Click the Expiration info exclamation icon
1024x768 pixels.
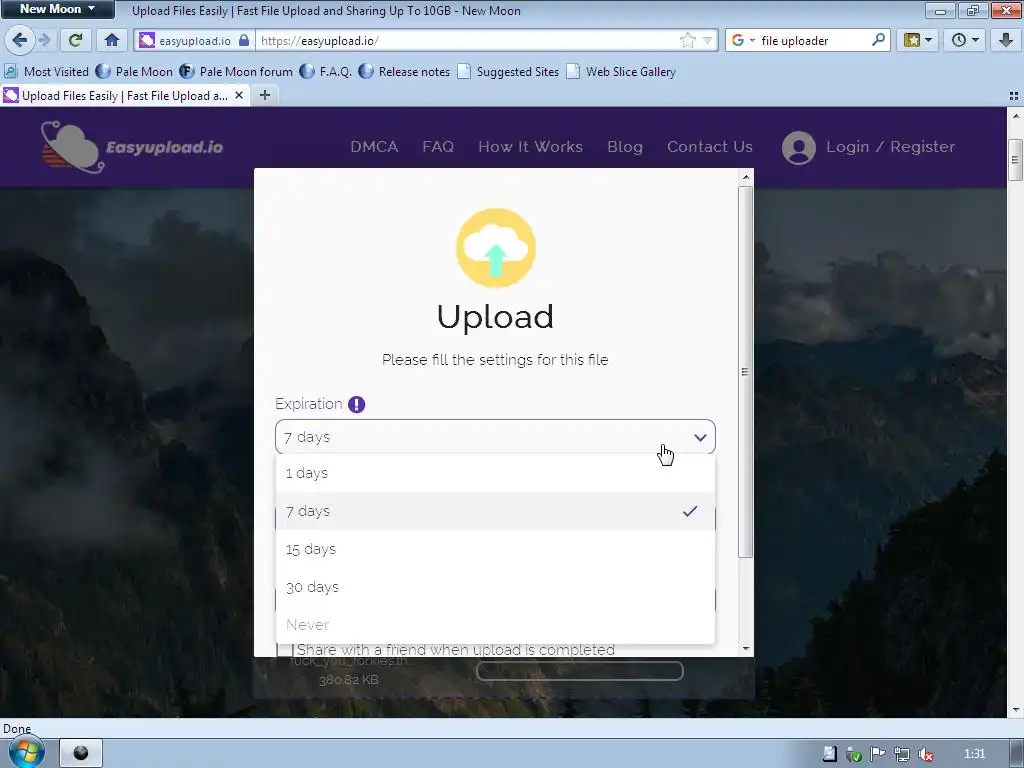tap(356, 404)
